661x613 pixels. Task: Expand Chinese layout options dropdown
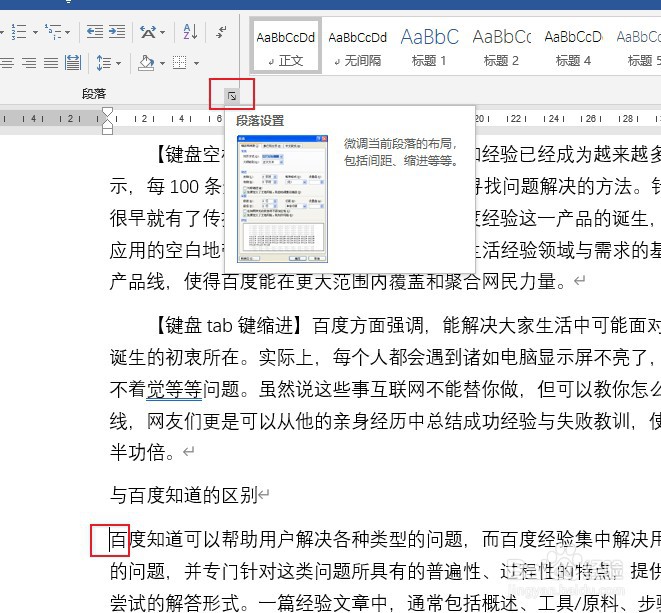163,32
